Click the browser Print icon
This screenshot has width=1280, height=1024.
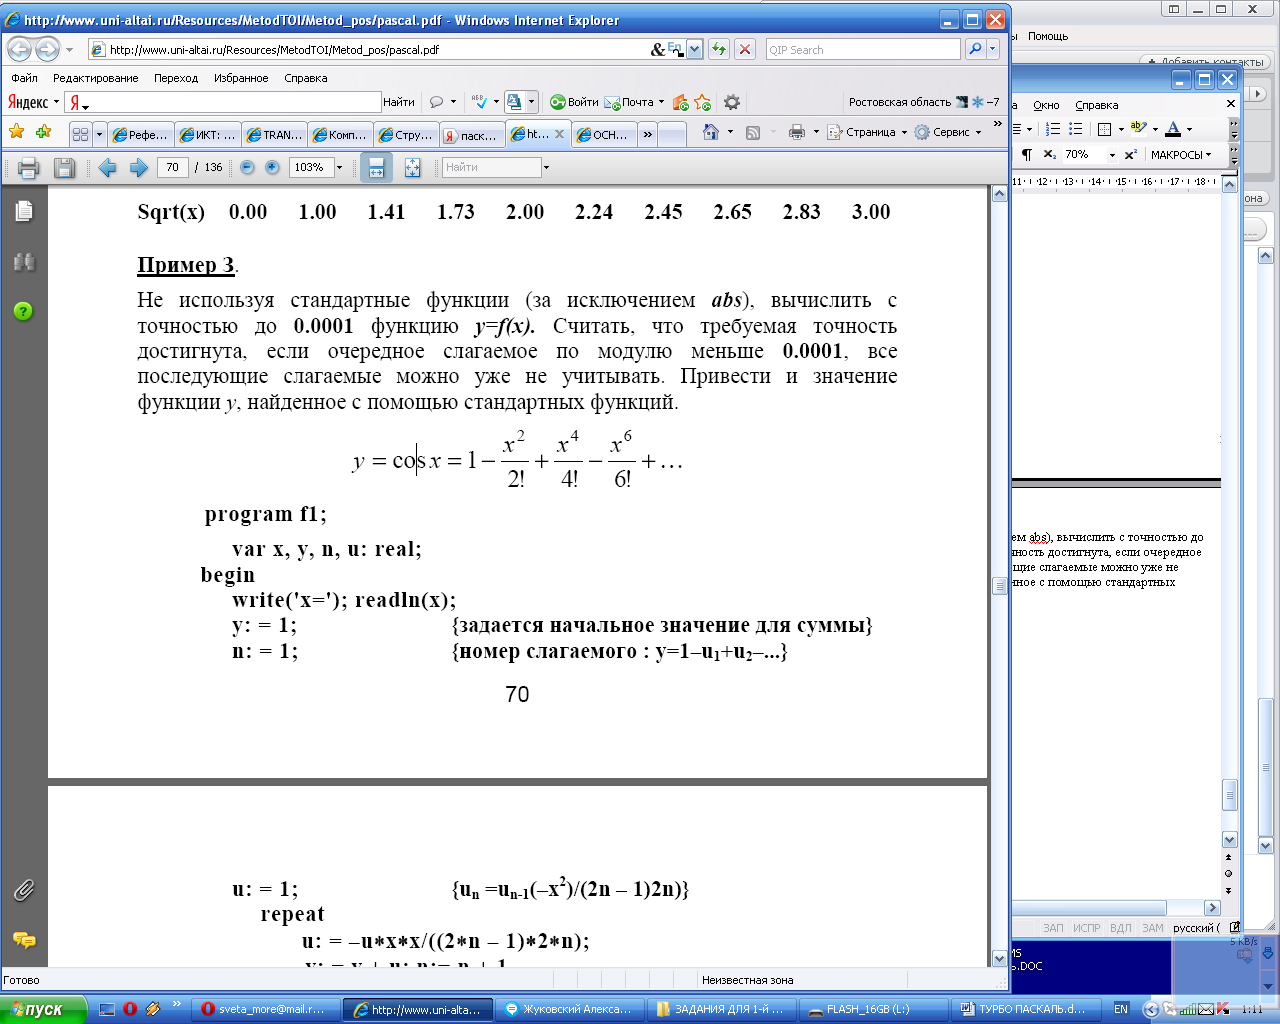(x=797, y=132)
